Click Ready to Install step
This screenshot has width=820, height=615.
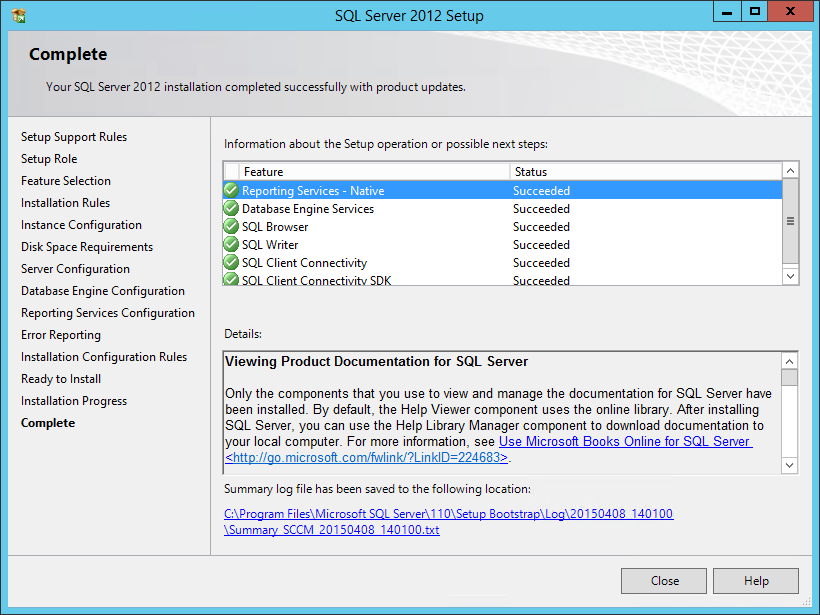point(61,379)
